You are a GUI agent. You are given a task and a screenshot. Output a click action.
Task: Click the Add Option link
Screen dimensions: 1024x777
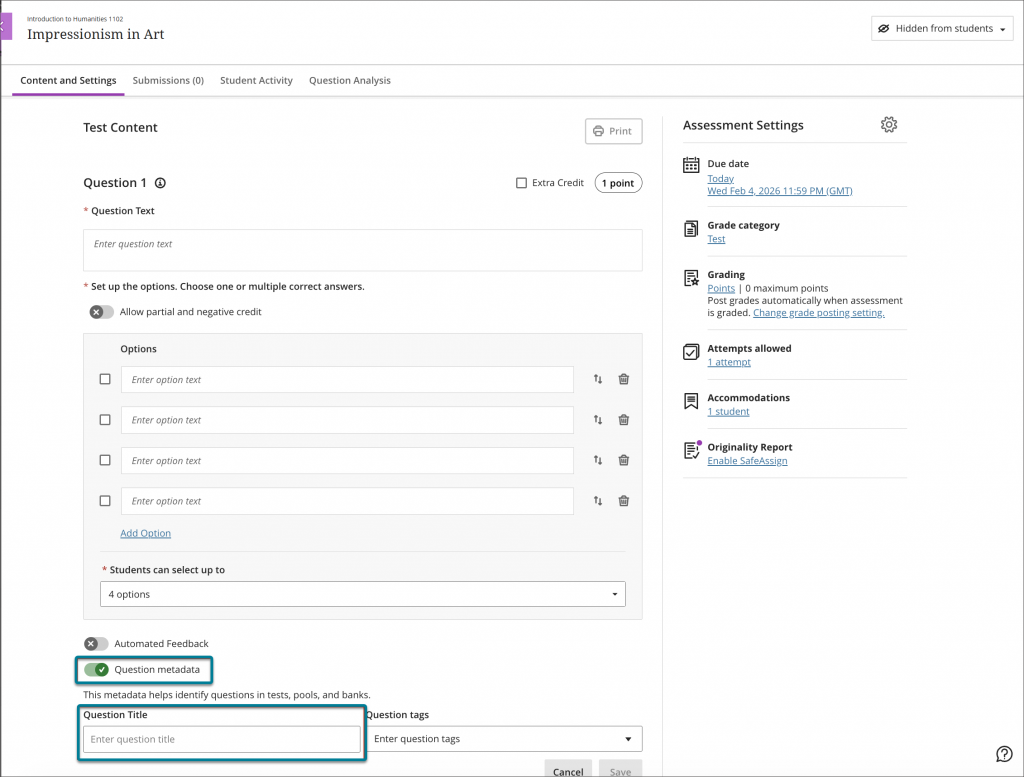145,533
